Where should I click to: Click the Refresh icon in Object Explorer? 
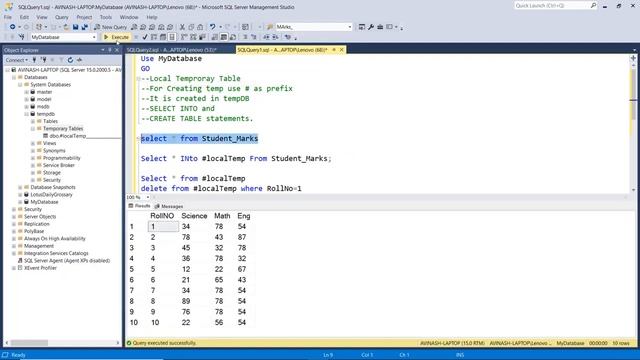(x=70, y=60)
